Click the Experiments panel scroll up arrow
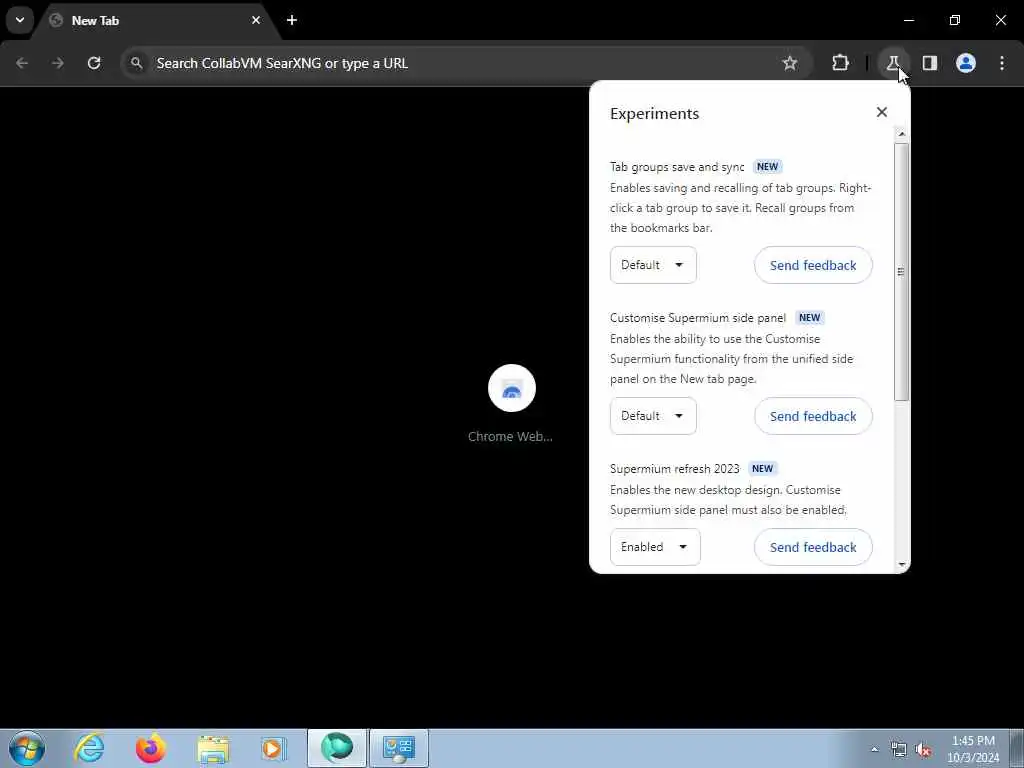Viewport: 1024px width, 768px height. coord(902,134)
